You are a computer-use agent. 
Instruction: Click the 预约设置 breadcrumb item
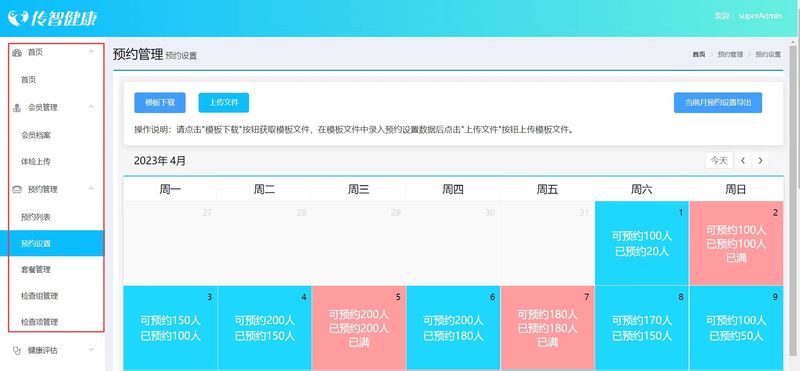point(768,54)
